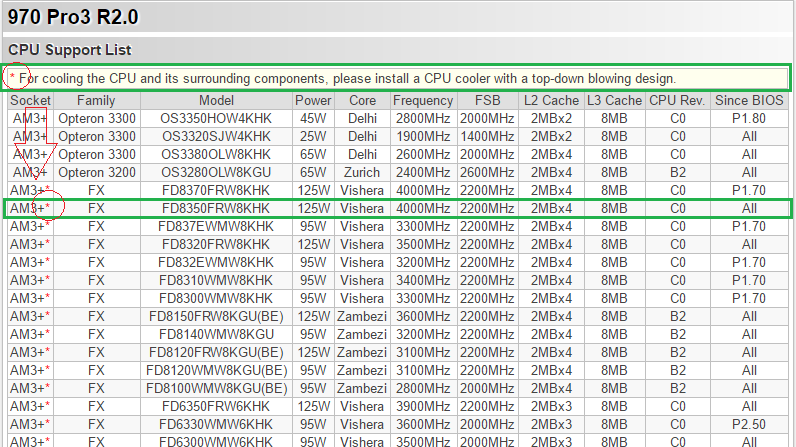Select model FD8350FRW8KHK cell

point(216,208)
